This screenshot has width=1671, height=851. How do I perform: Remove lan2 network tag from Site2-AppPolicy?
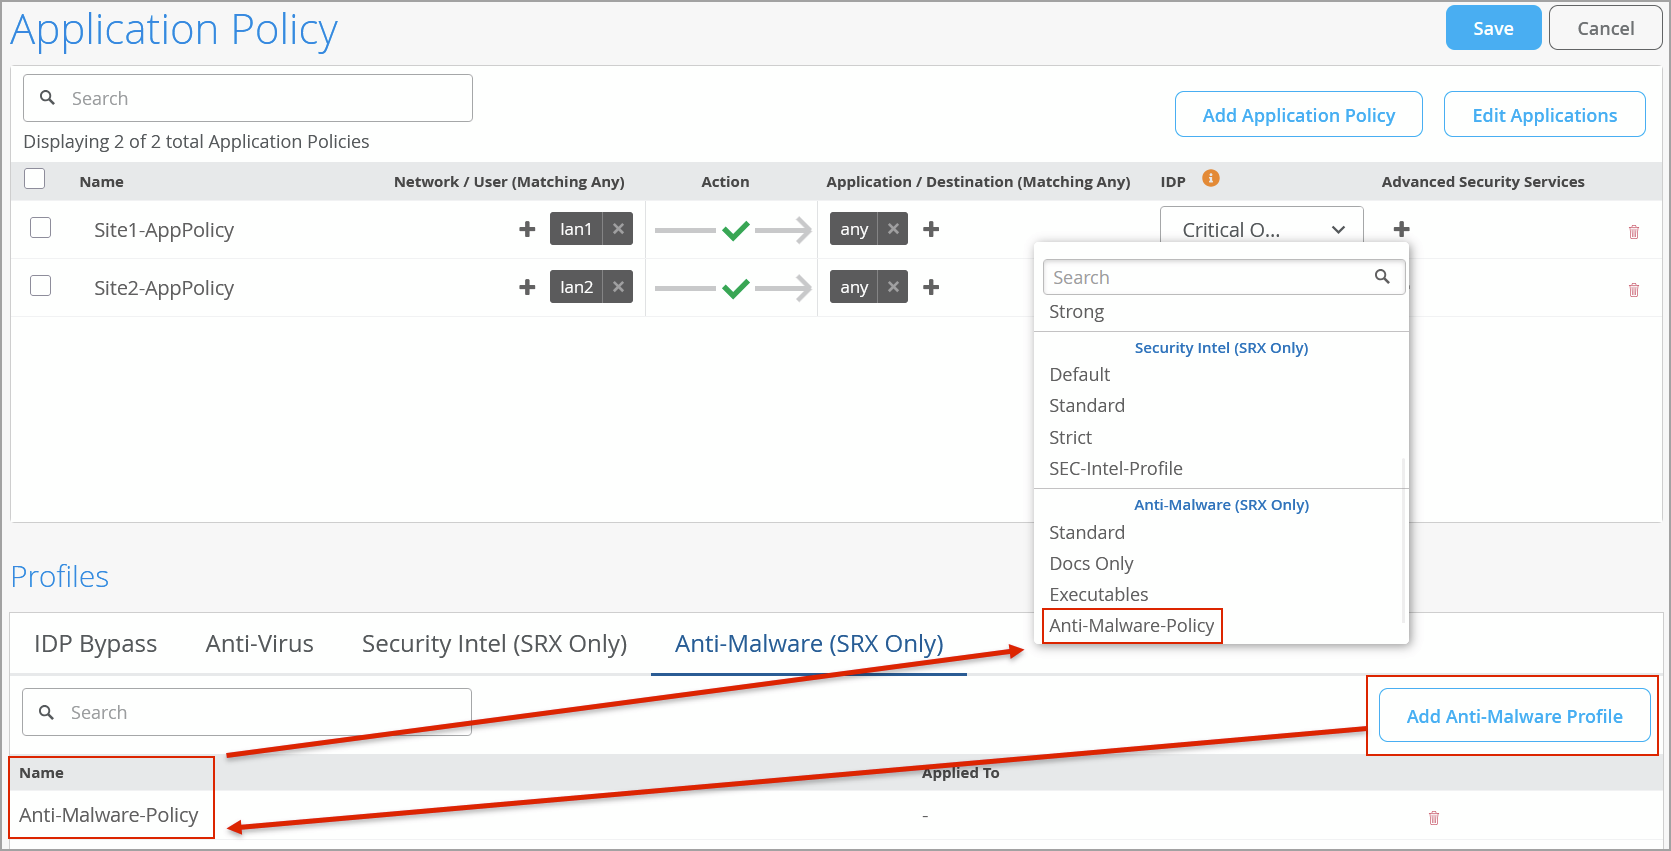[618, 287]
